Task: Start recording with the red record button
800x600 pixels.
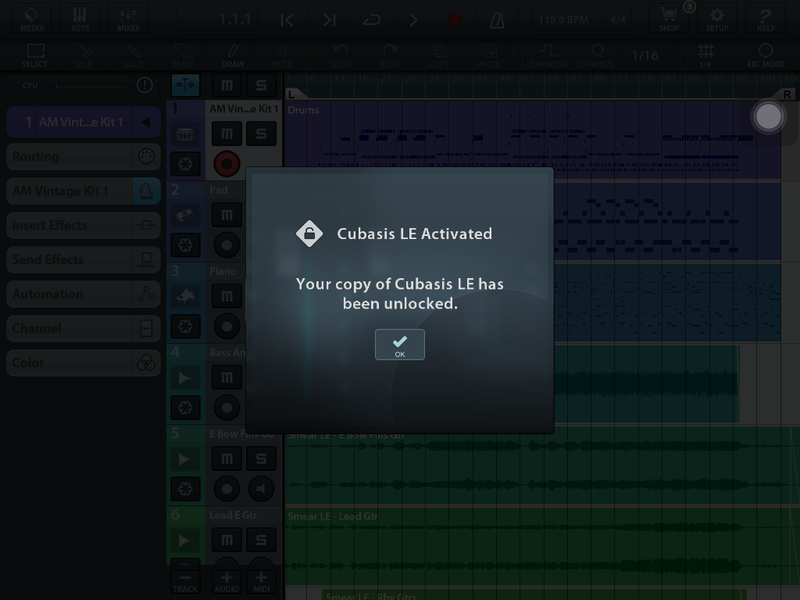Action: [x=455, y=20]
